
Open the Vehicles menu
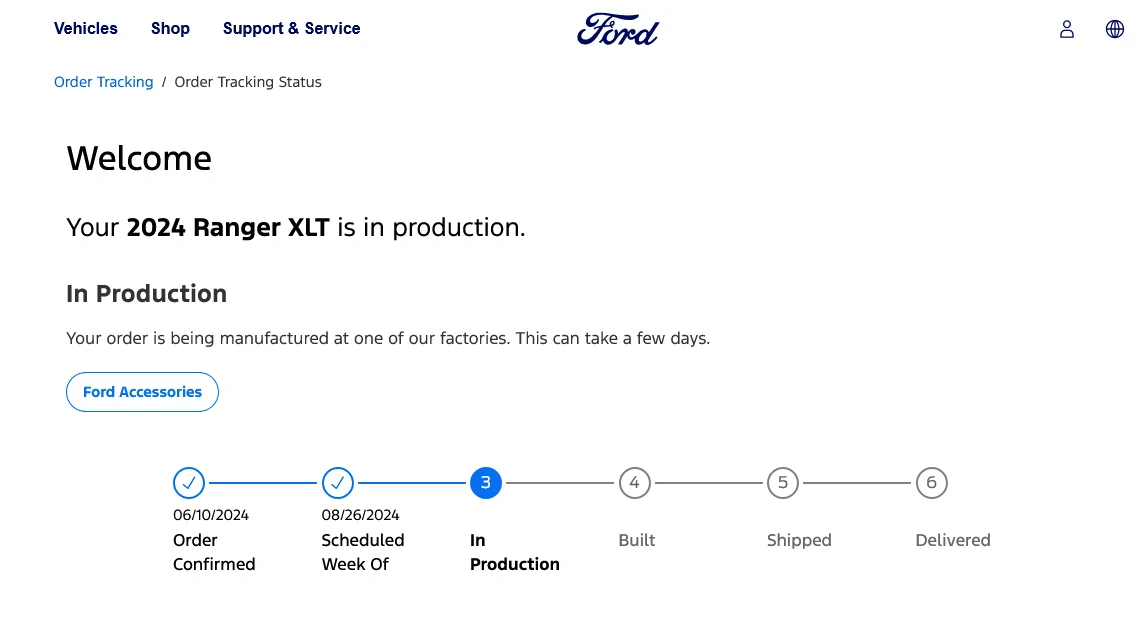(86, 29)
